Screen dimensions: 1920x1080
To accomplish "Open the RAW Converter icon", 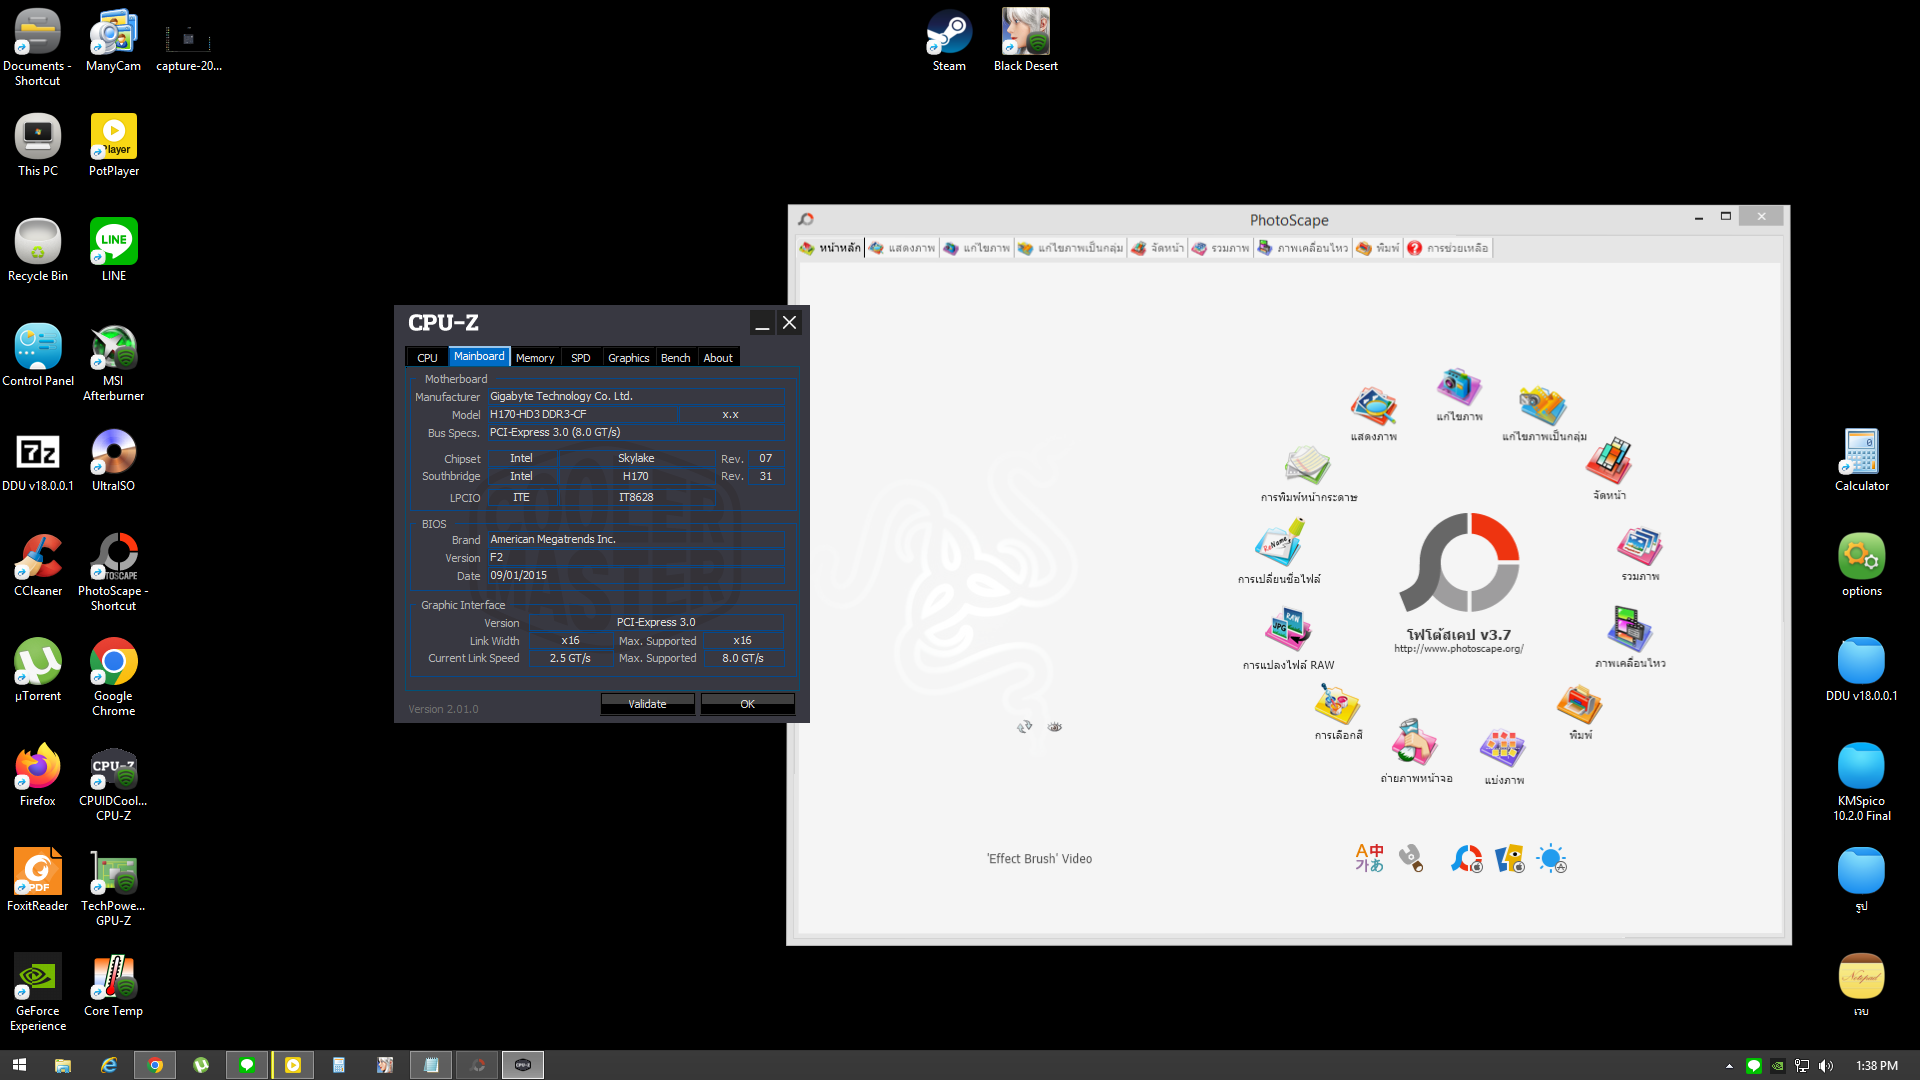I will tap(1288, 631).
